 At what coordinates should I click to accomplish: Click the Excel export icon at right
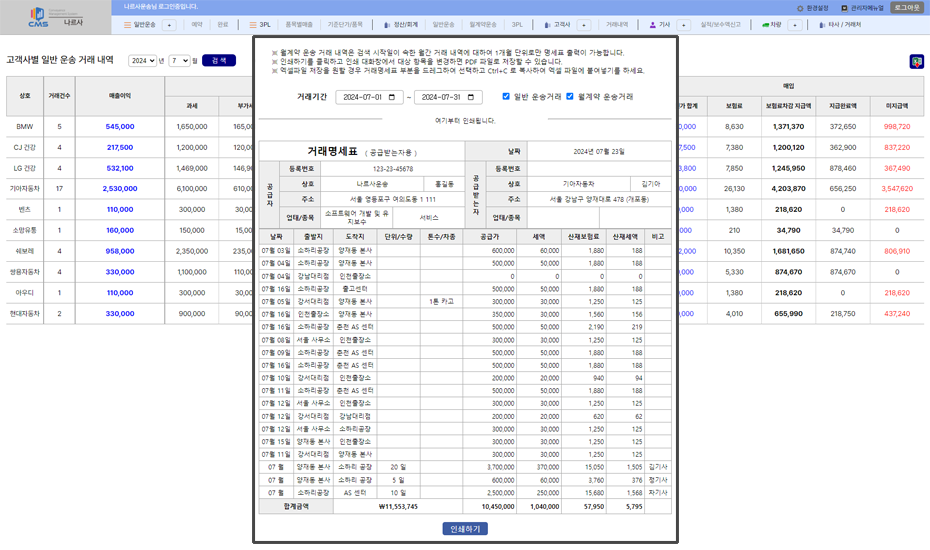pos(916,61)
